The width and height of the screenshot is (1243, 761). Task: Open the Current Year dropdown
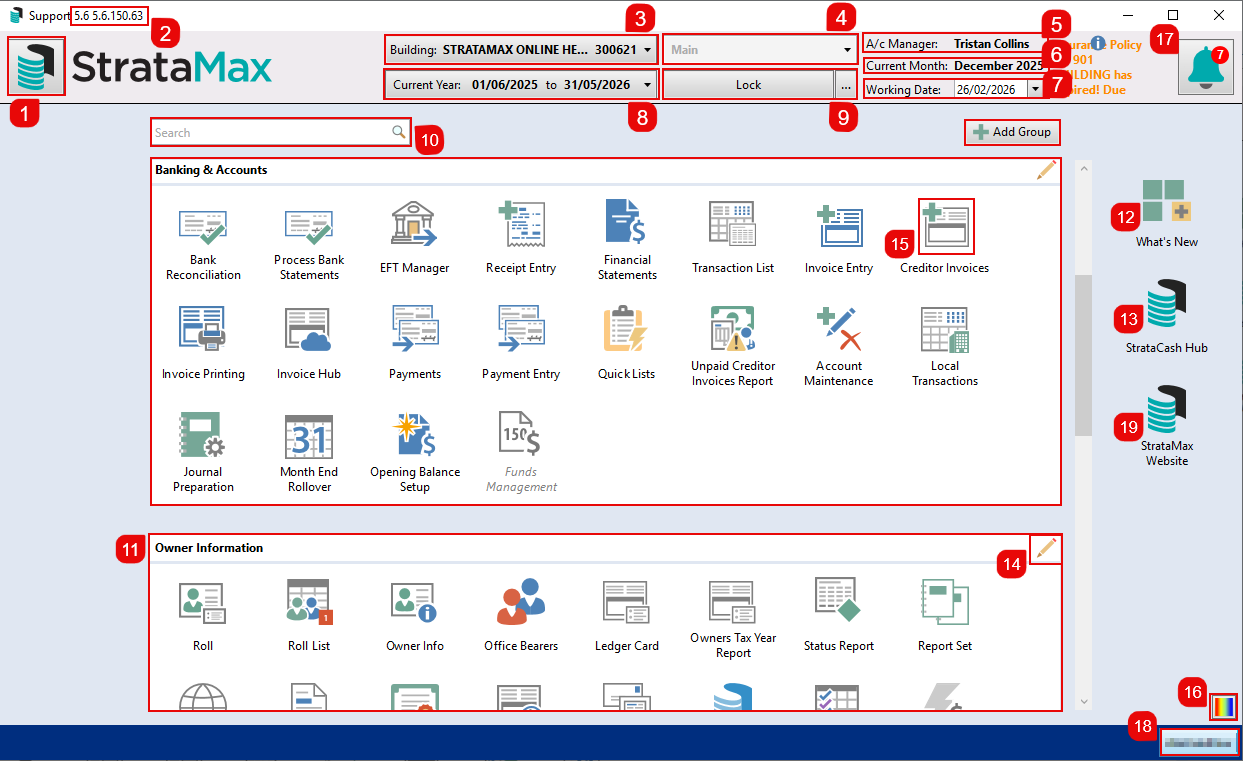[647, 85]
